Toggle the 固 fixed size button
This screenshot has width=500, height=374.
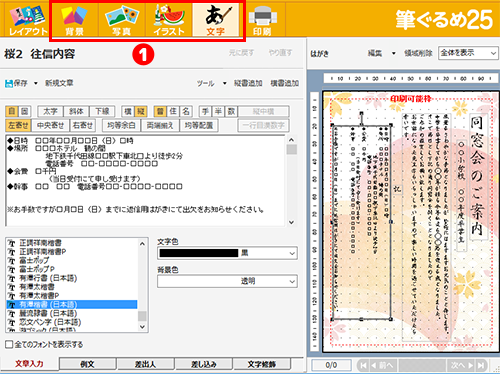coord(25,111)
